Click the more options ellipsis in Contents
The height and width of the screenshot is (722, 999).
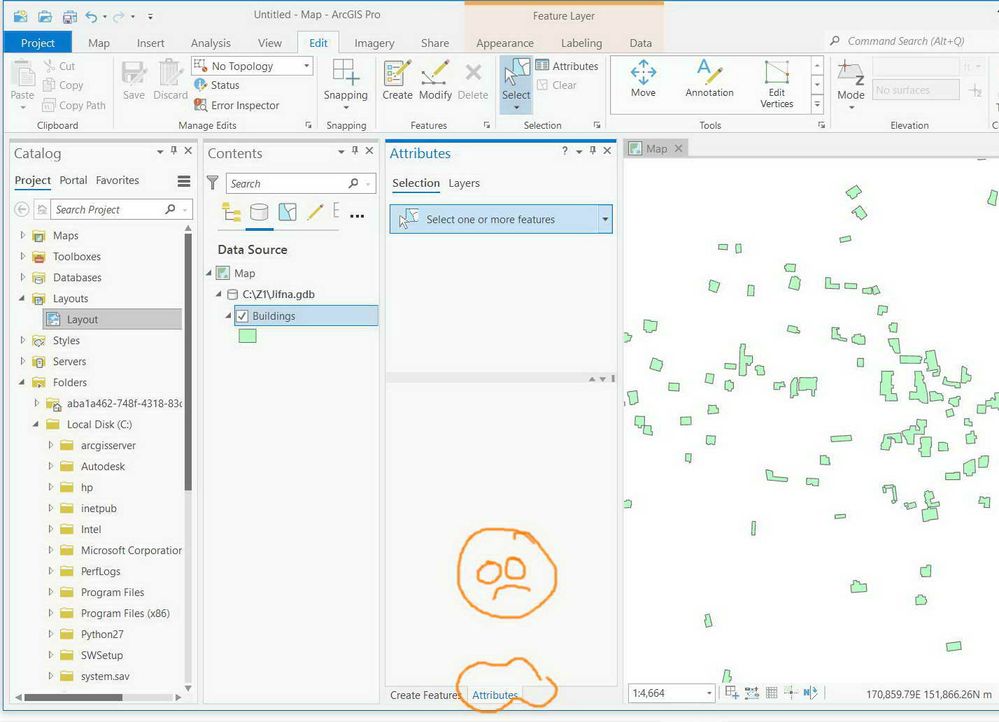[357, 215]
